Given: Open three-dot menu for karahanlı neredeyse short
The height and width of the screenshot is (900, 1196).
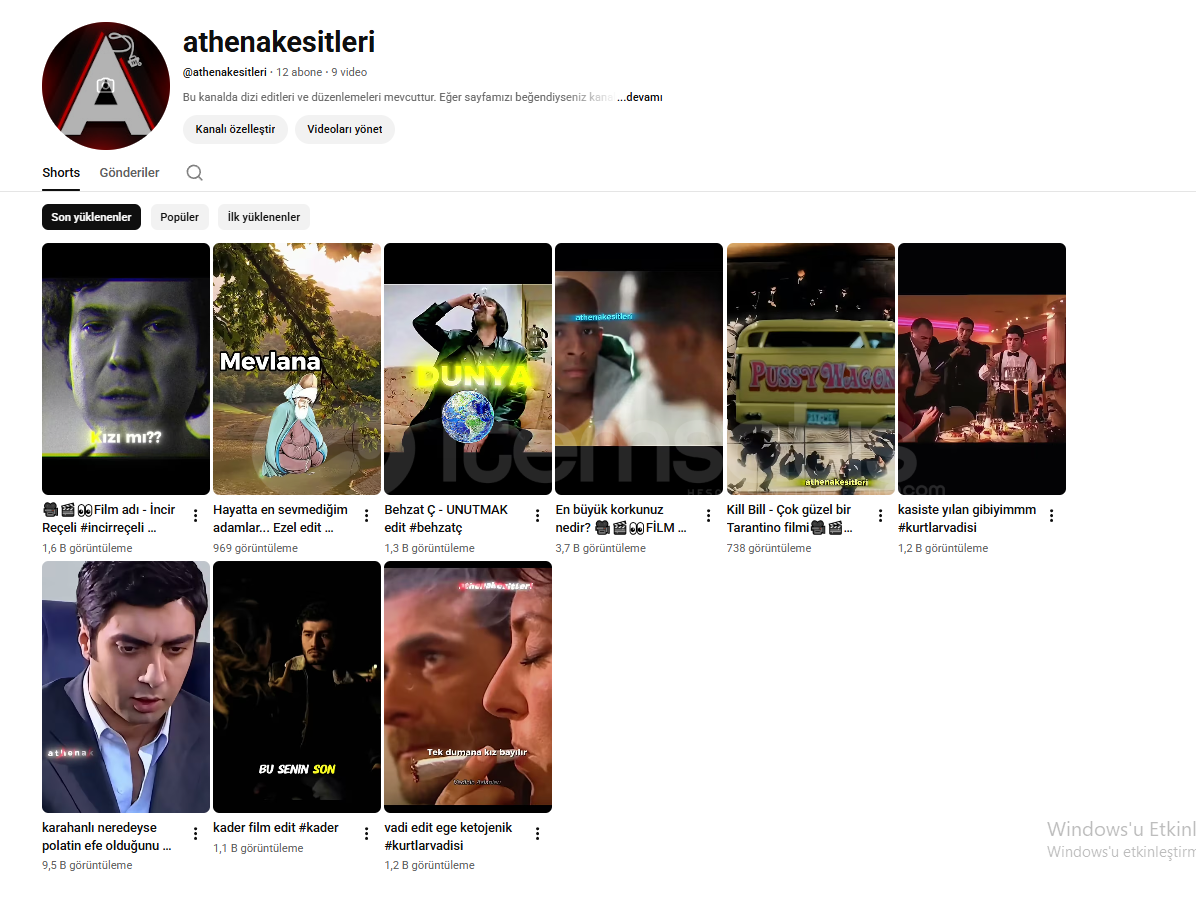Looking at the screenshot, I should tap(195, 834).
